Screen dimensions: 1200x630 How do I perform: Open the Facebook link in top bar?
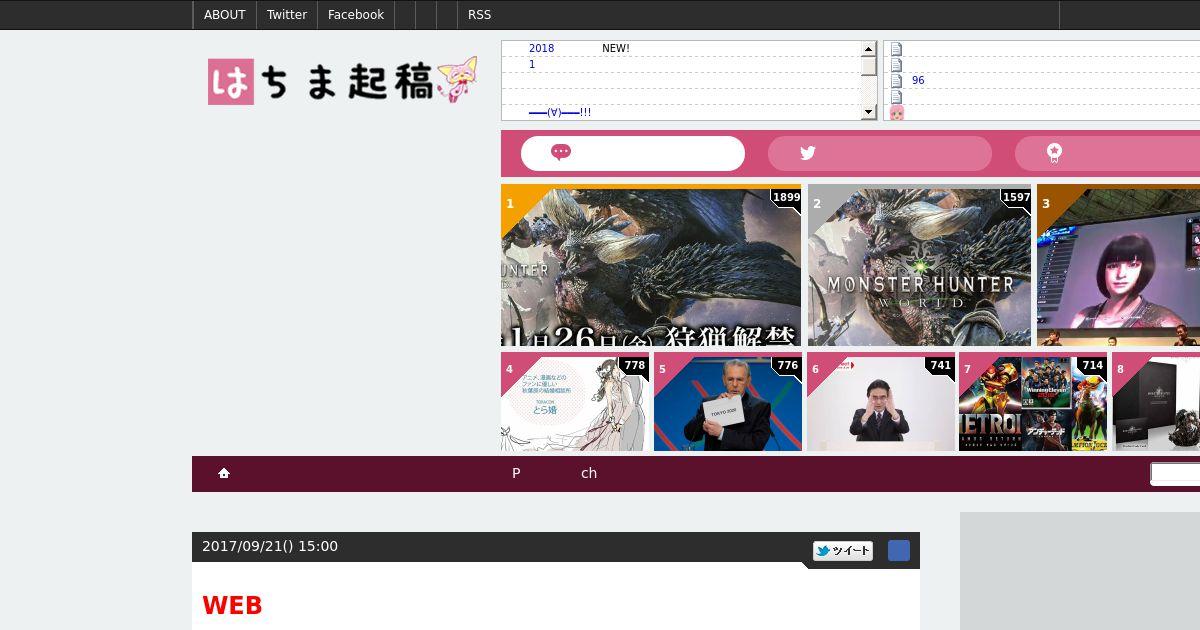click(x=355, y=15)
